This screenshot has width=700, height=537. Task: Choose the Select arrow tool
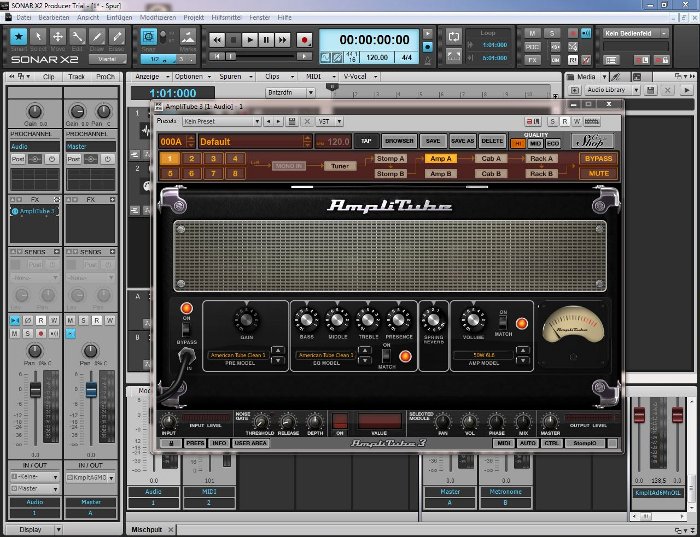coord(38,37)
